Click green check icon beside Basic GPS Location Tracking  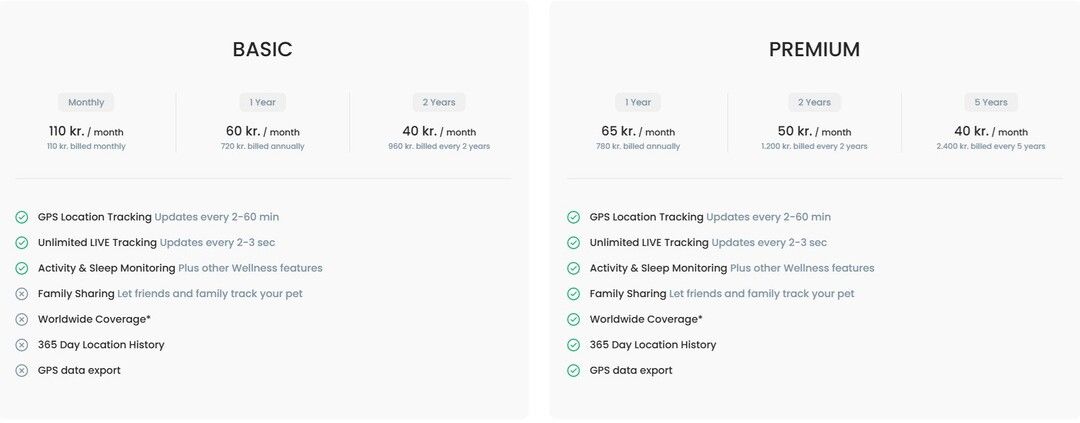22,217
